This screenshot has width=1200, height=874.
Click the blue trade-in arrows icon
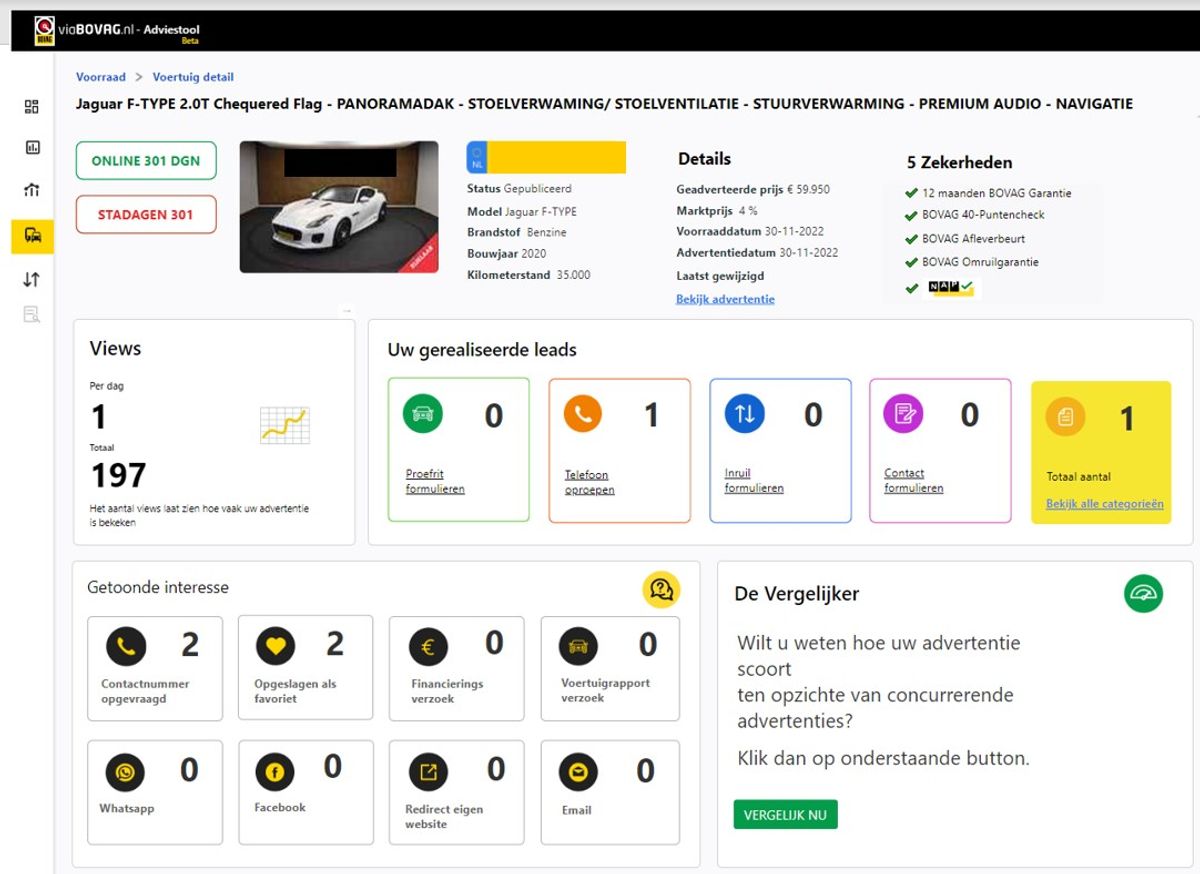click(x=744, y=413)
